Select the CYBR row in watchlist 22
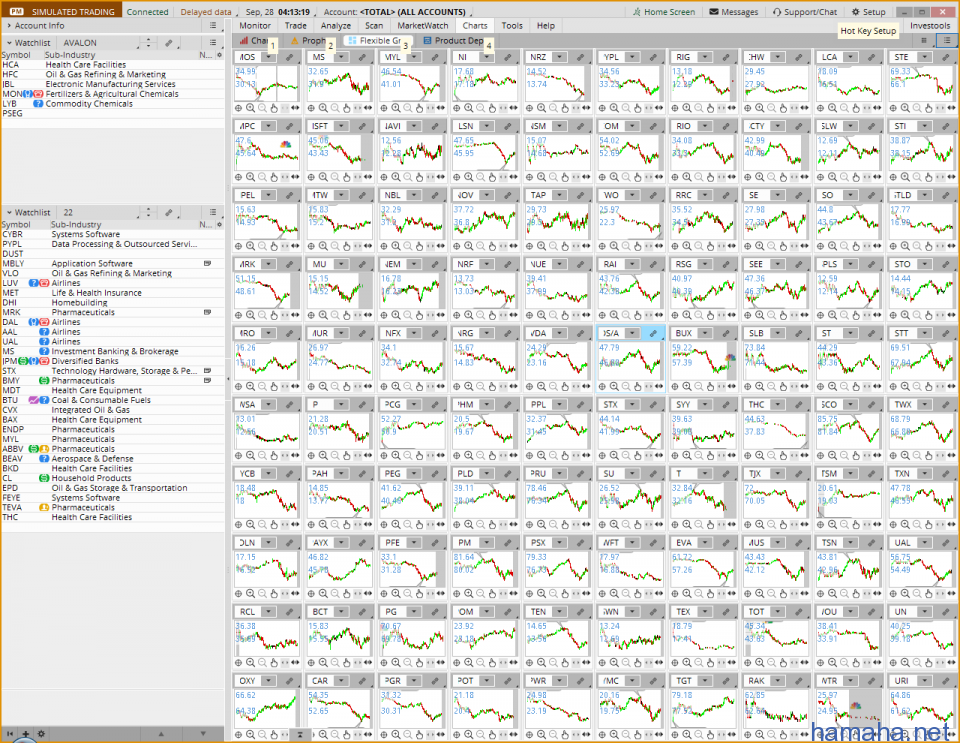This screenshot has width=960, height=743. pyautogui.click(x=113, y=234)
